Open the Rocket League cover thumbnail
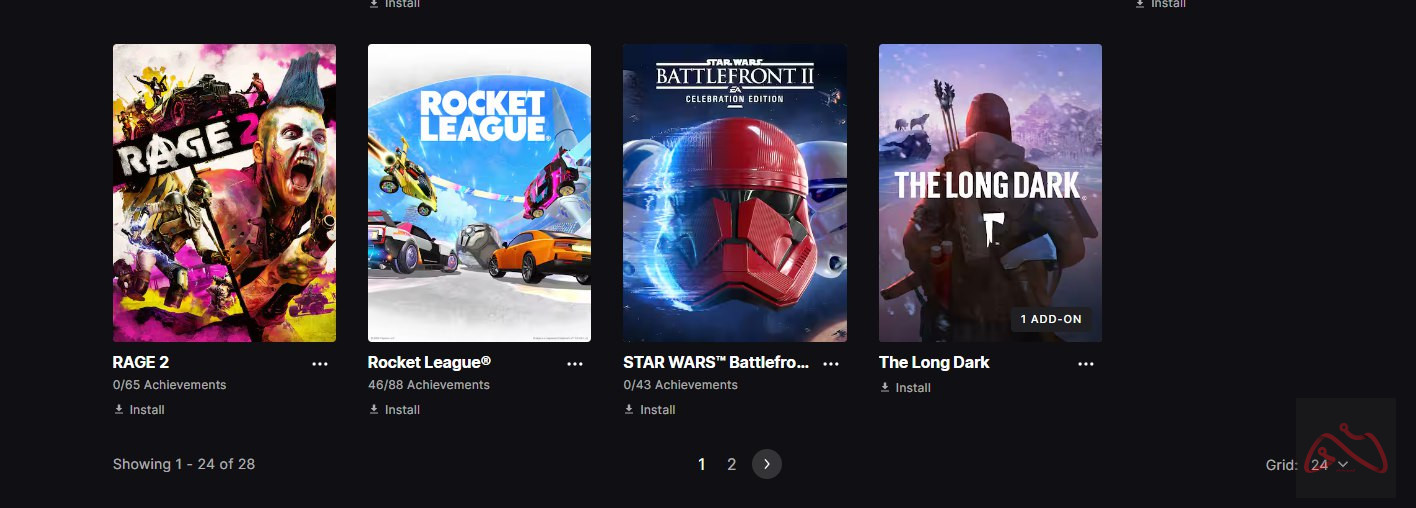Viewport: 1416px width, 508px height. (479, 193)
